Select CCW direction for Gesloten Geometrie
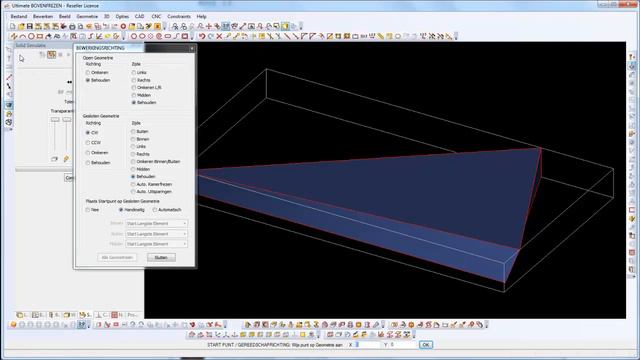 point(93,143)
